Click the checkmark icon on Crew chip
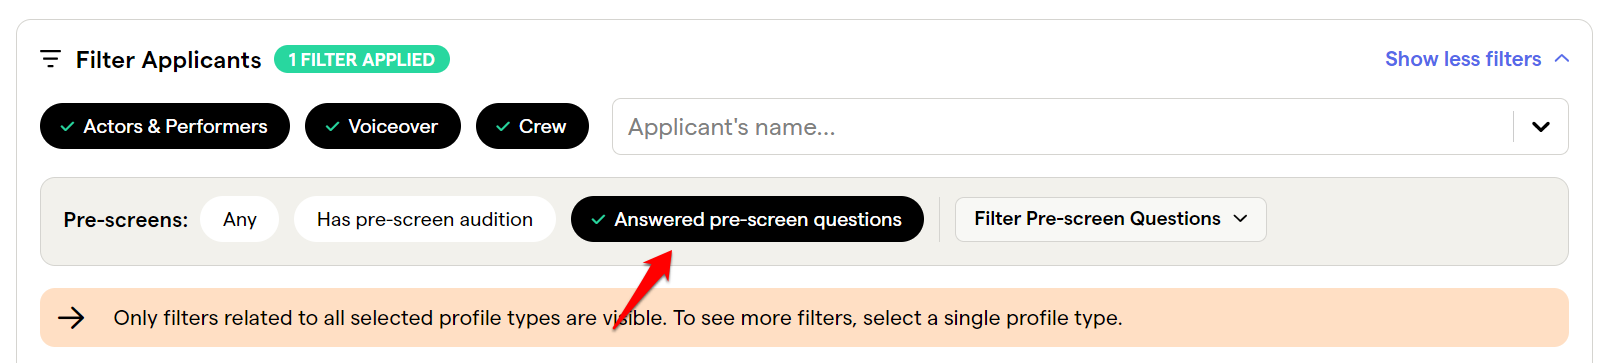The width and height of the screenshot is (1609, 363). (x=503, y=127)
